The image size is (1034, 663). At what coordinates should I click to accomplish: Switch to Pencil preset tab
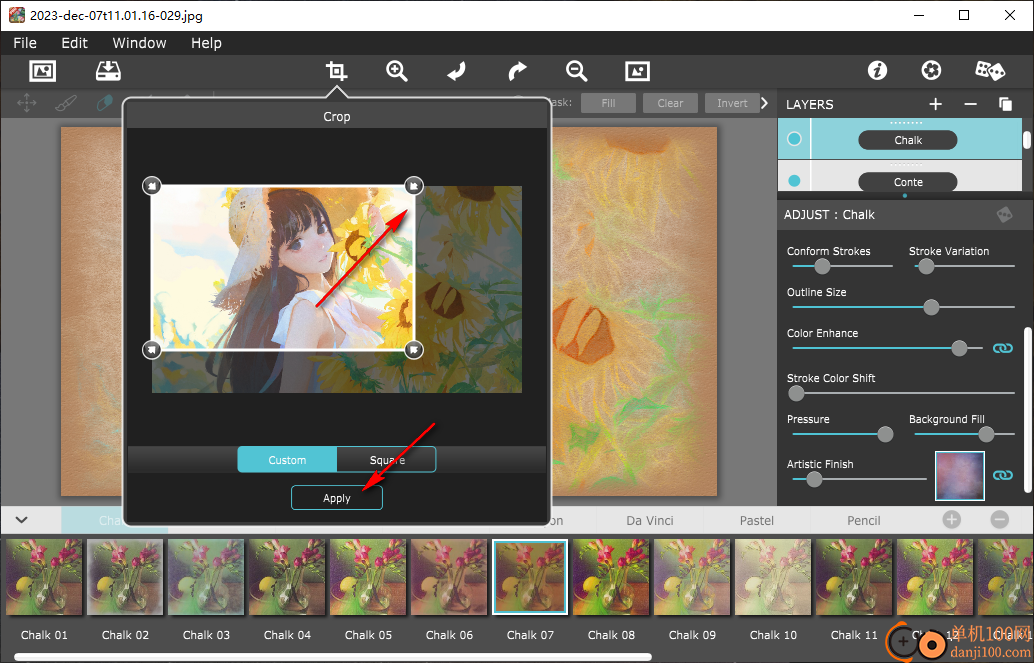pos(863,521)
